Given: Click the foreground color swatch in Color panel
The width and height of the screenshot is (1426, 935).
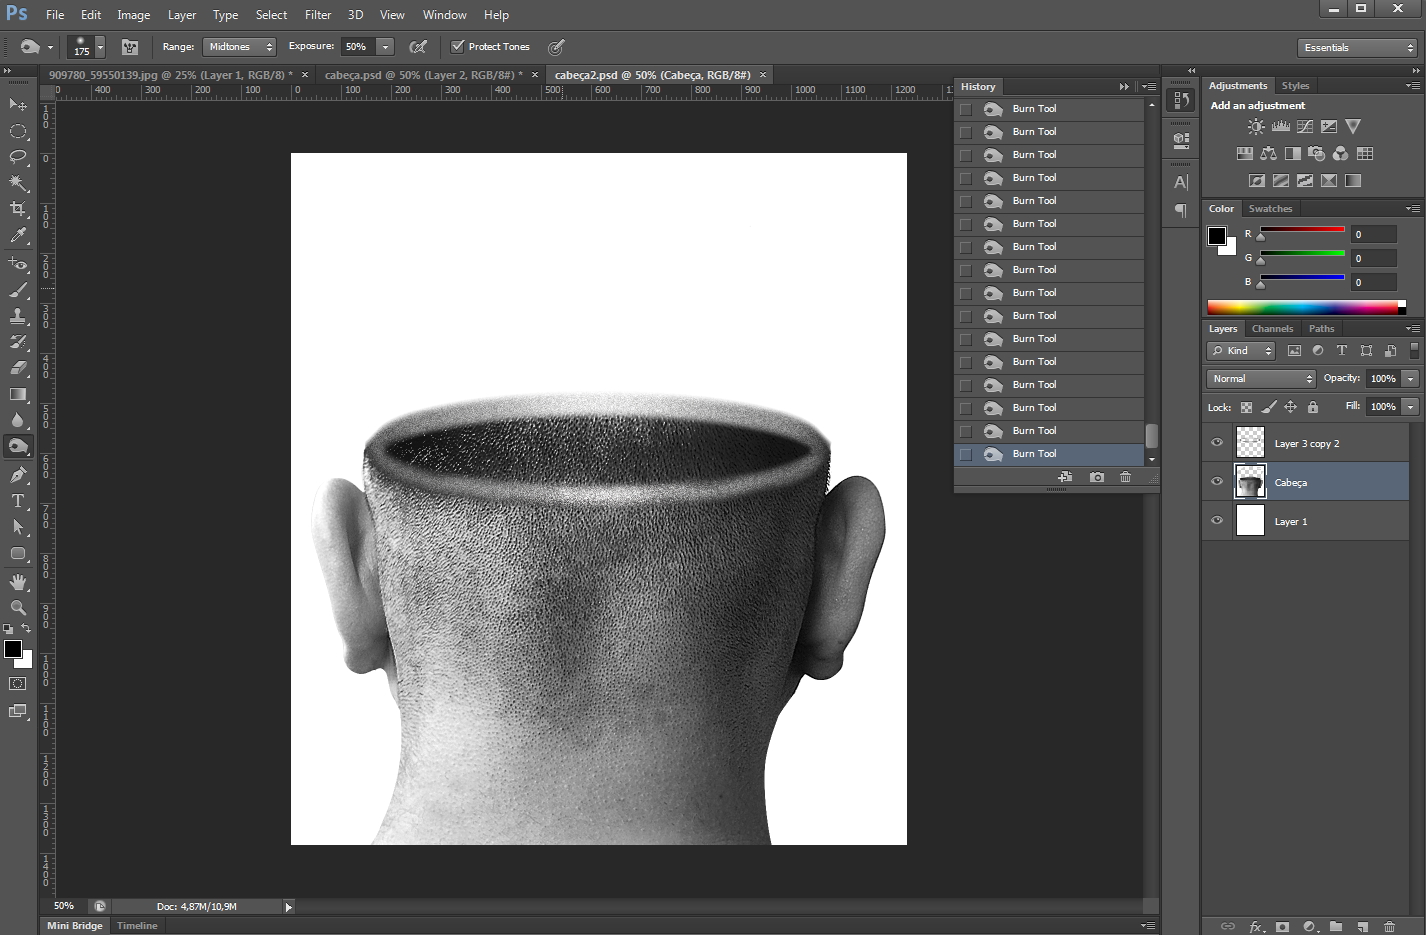Looking at the screenshot, I should 1216,236.
